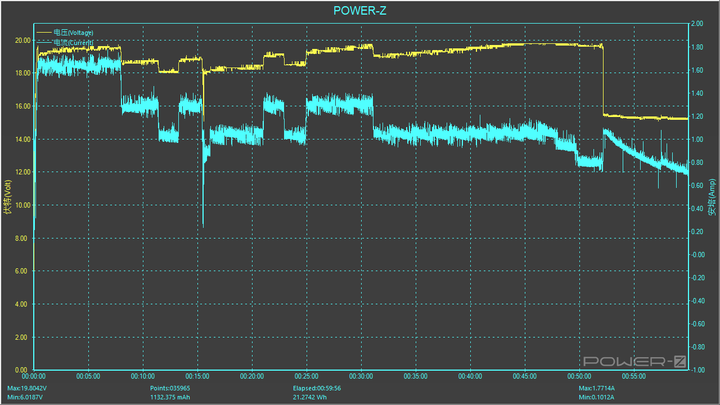Click the 00:40:00 time axis label
Screen dimensions: 720x405
point(470,376)
